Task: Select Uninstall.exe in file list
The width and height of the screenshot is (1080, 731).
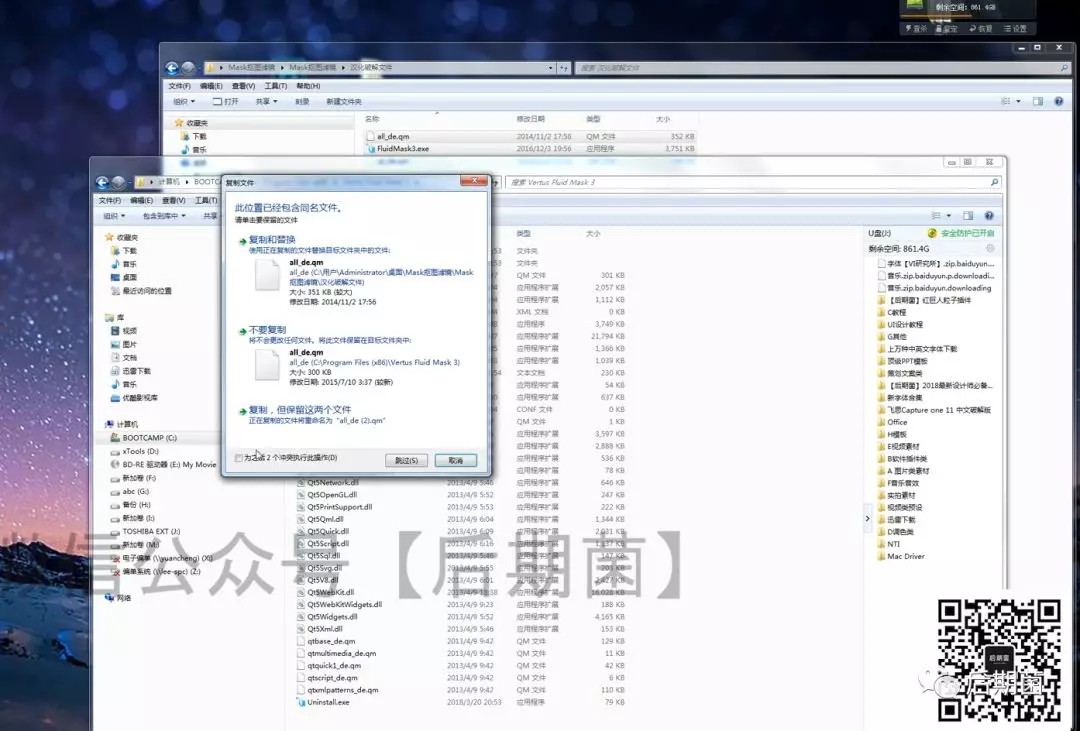Action: coord(328,702)
